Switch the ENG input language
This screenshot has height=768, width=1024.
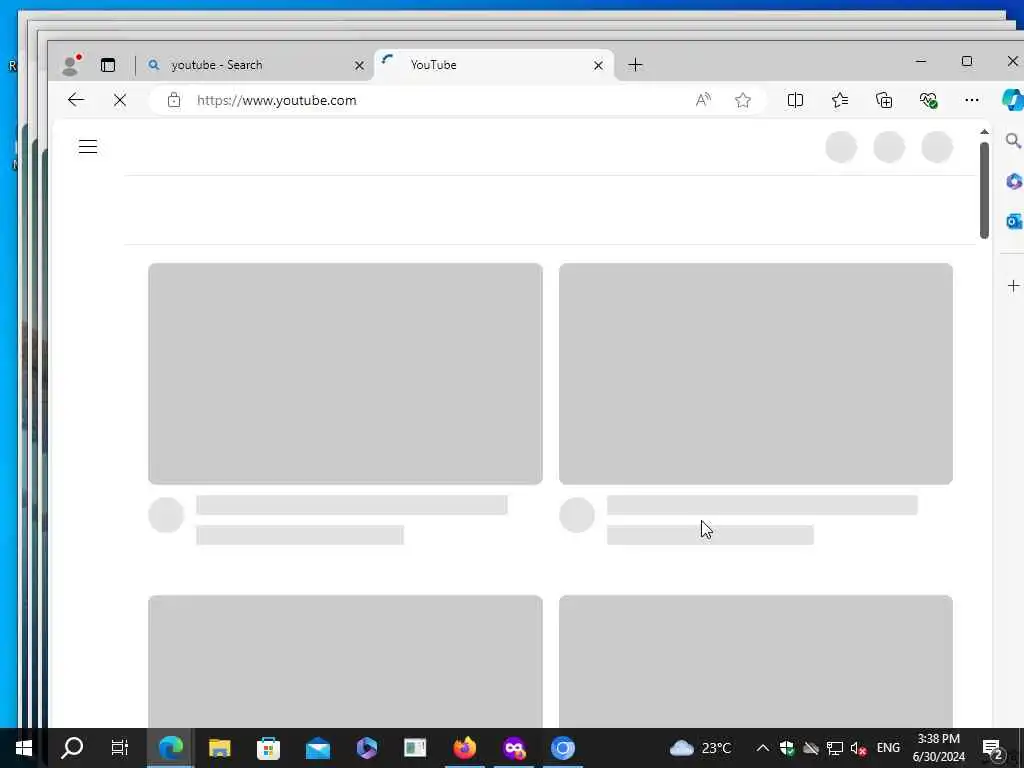point(888,748)
